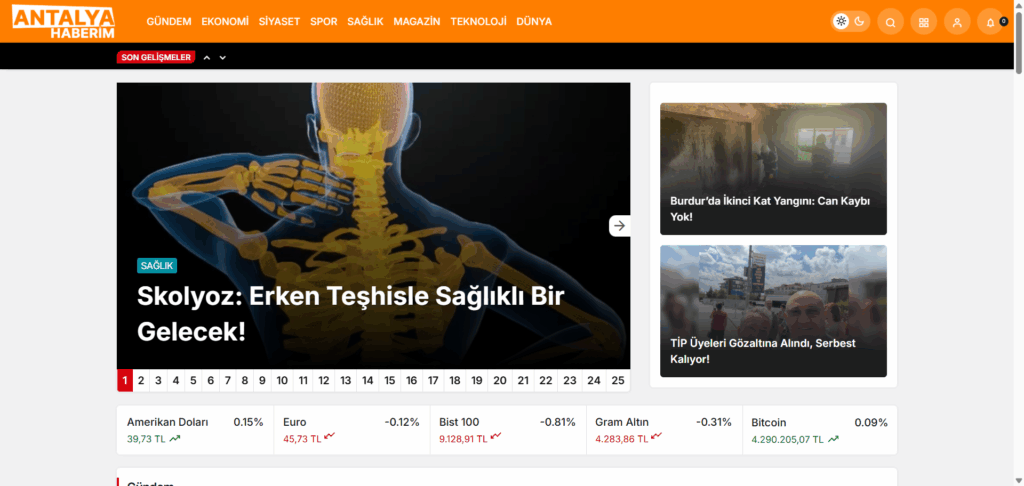Open the notifications bell icon
The image size is (1024, 486).
click(990, 22)
